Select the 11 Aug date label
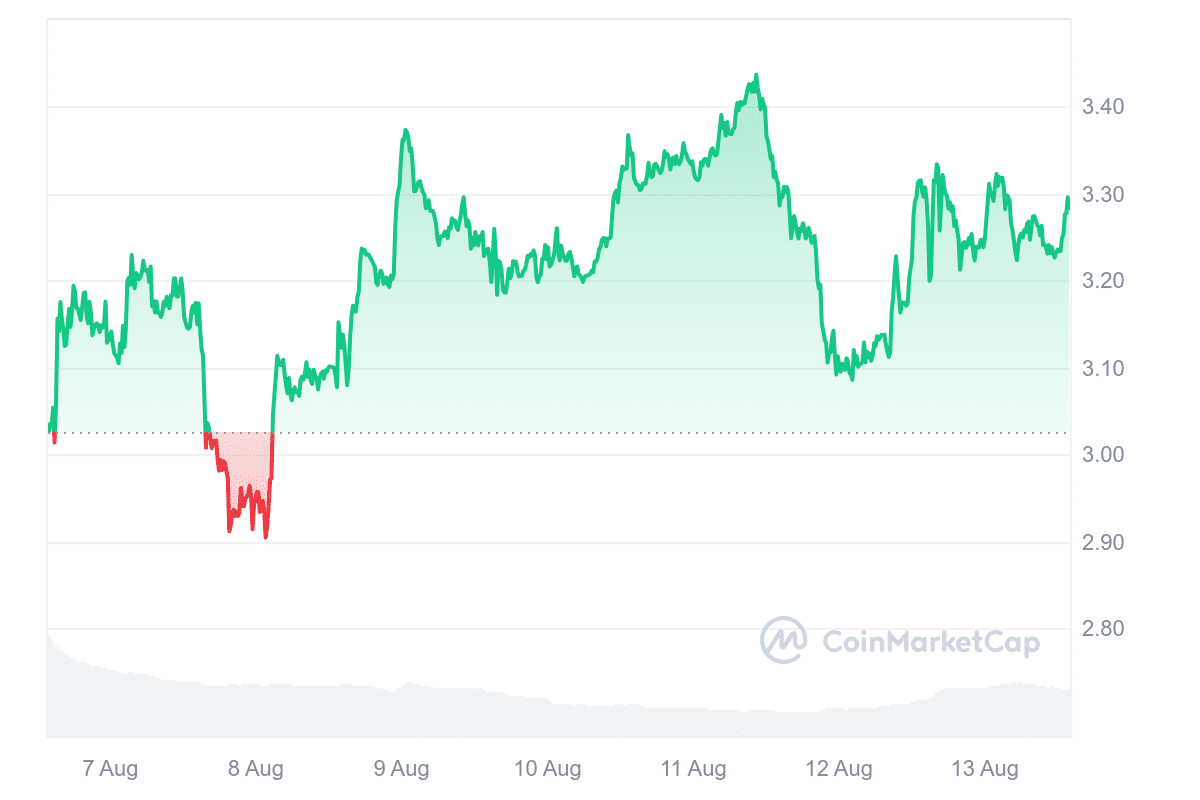The height and width of the screenshot is (800, 1200). point(693,769)
